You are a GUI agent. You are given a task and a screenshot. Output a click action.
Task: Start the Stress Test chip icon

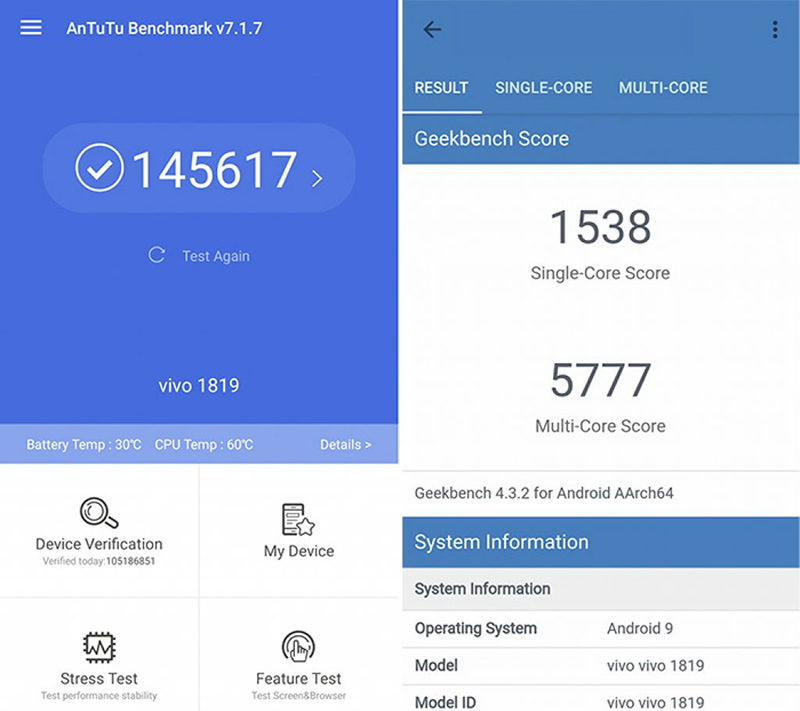(x=99, y=648)
